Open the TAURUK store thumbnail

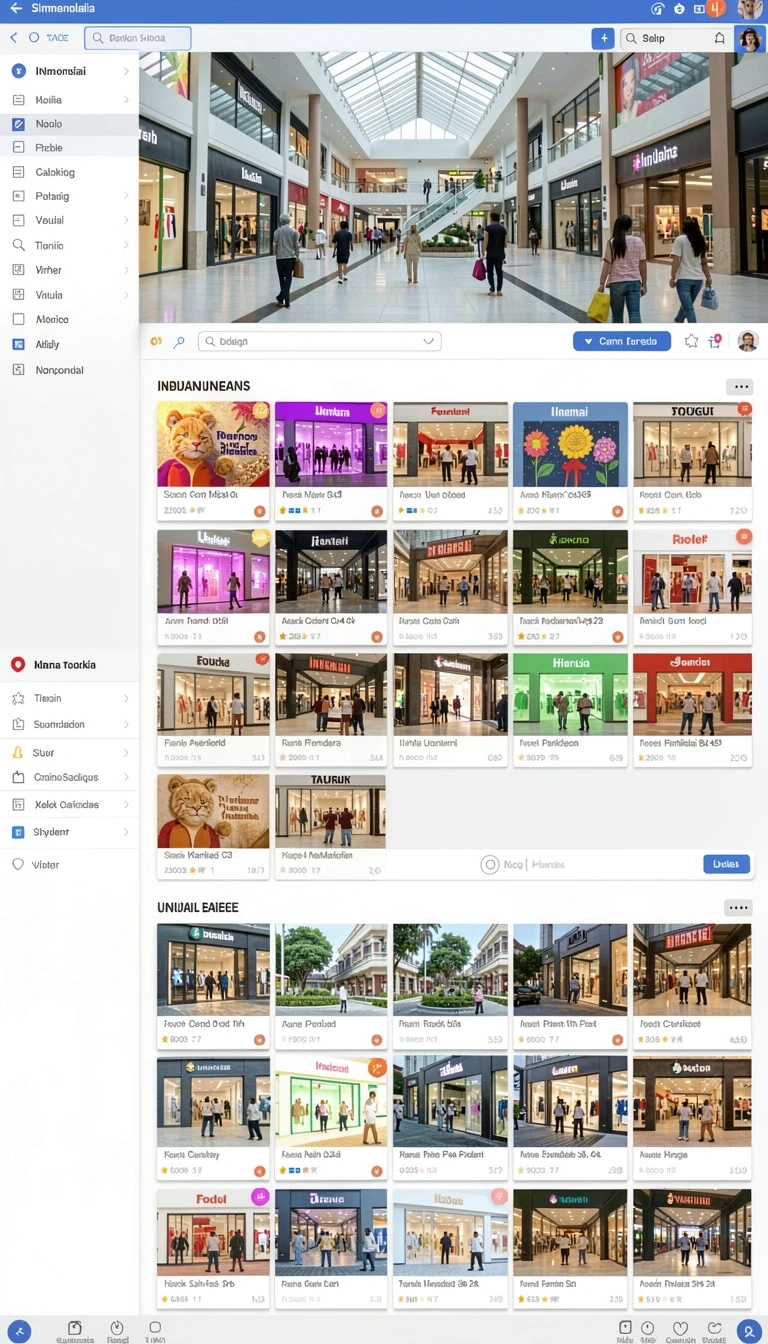click(x=330, y=811)
